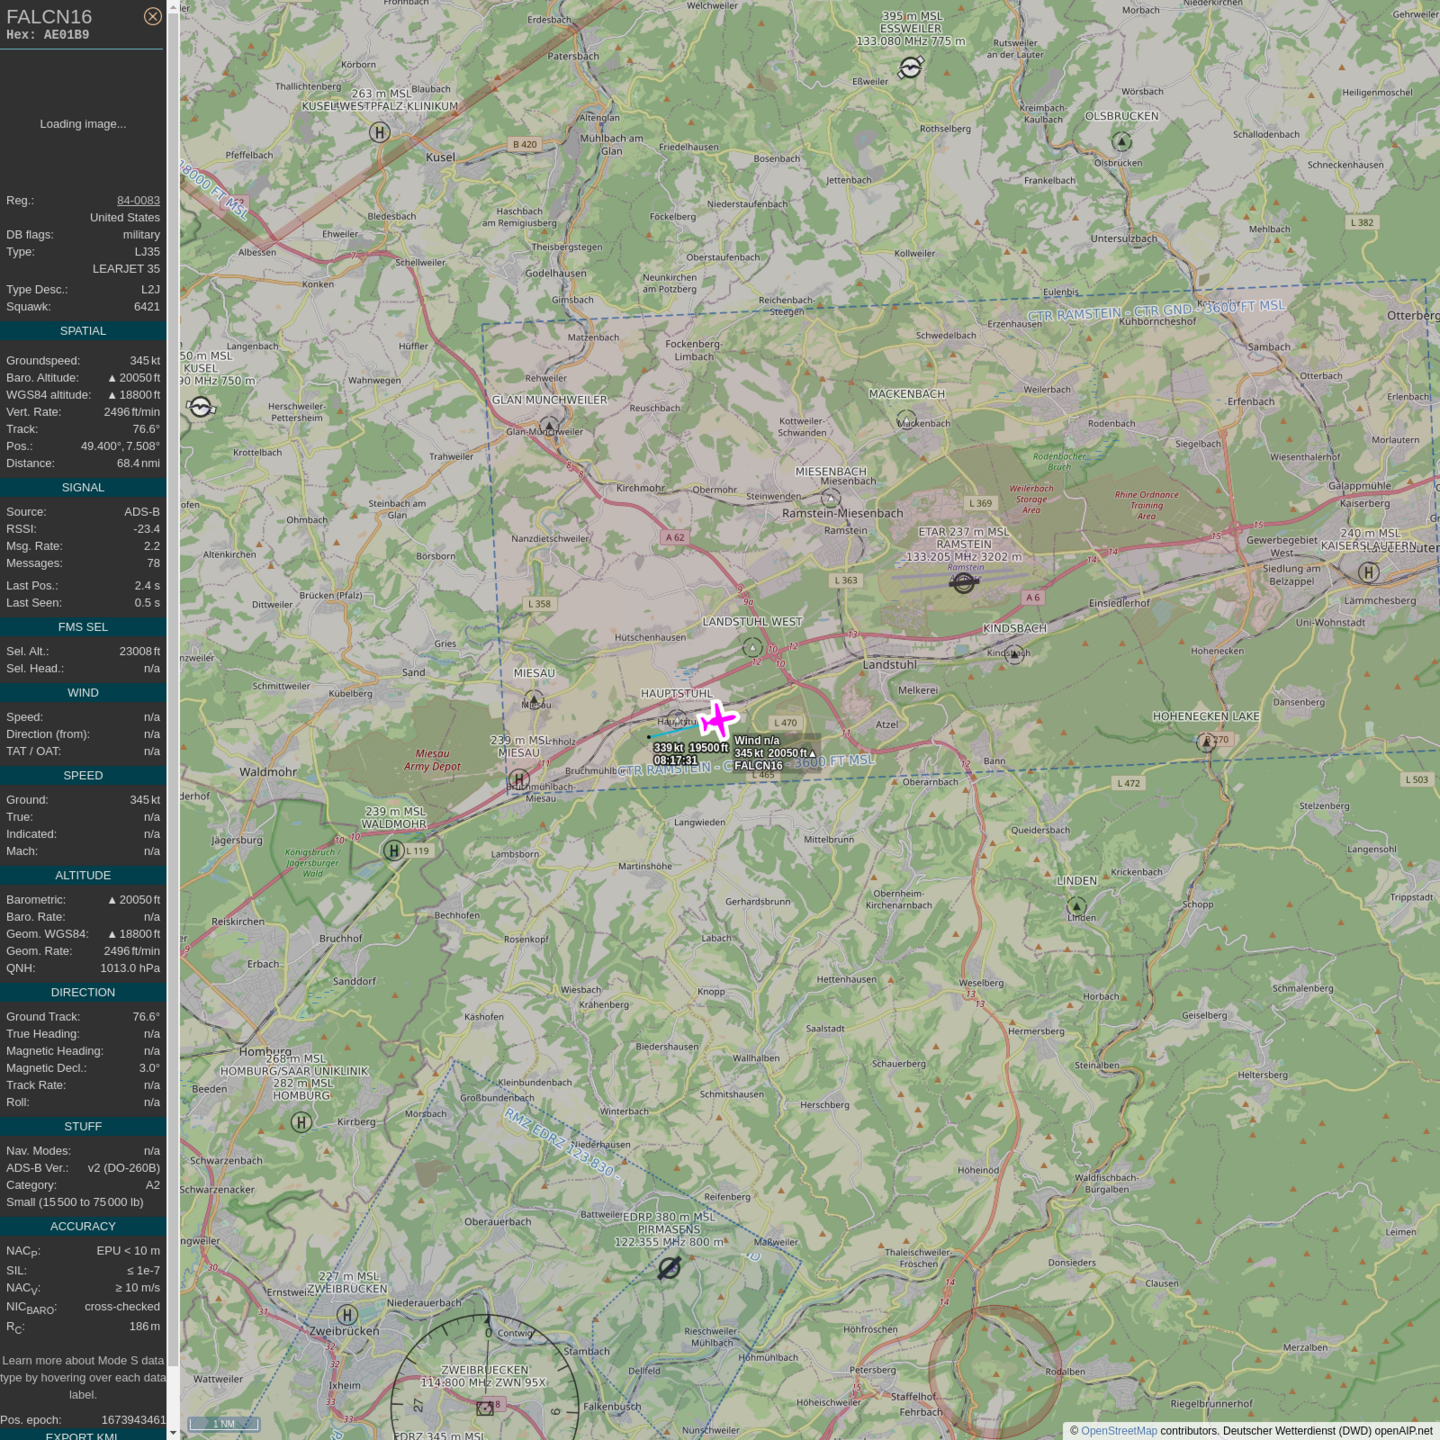Open the registration link 84-0083
The image size is (1440, 1440).
coord(138,200)
